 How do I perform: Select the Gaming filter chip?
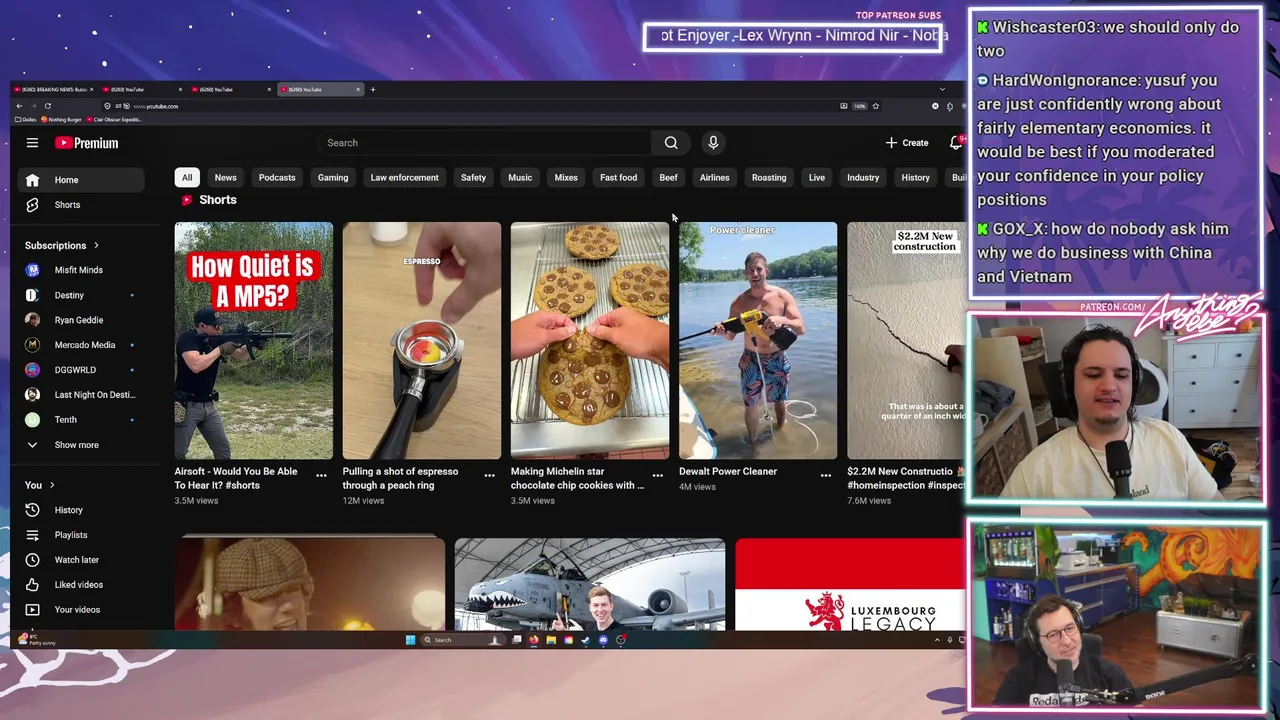click(333, 177)
